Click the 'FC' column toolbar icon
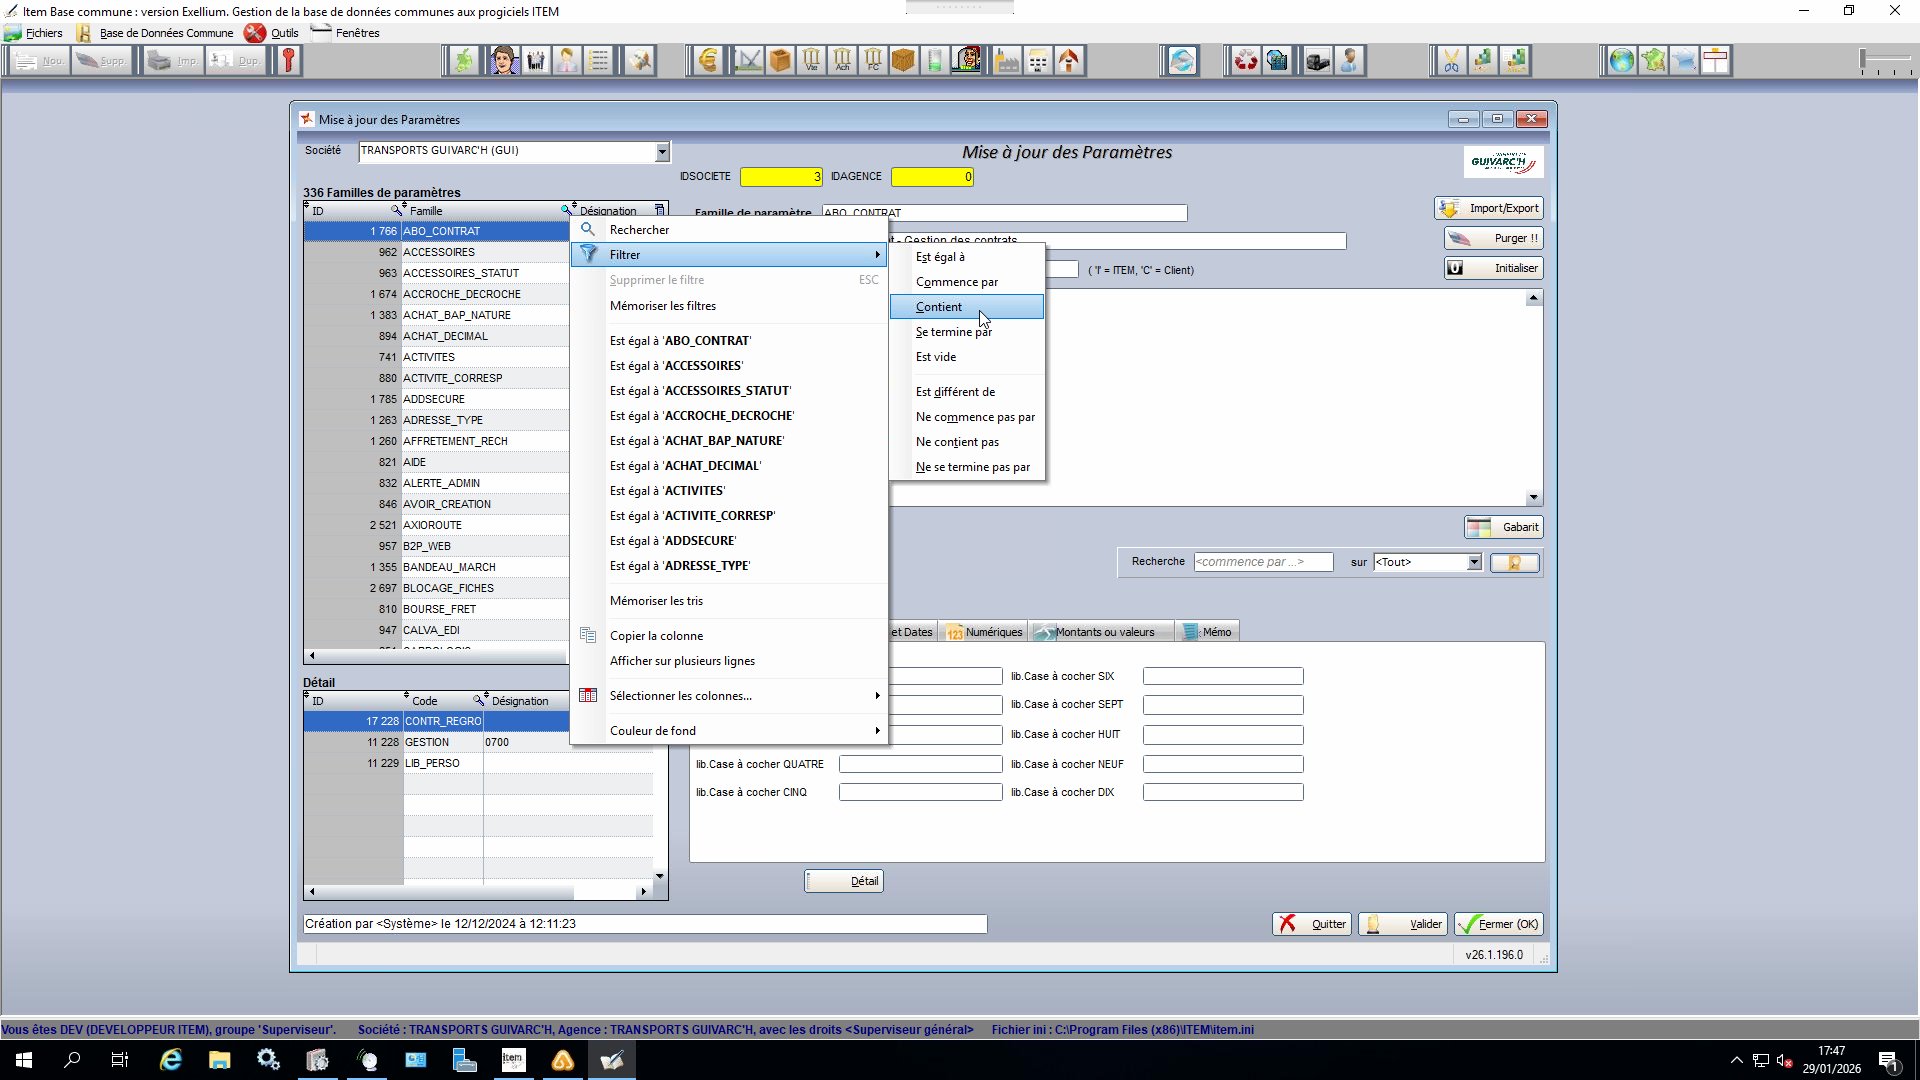Viewport: 1920px width, 1080px height. pyautogui.click(x=873, y=61)
